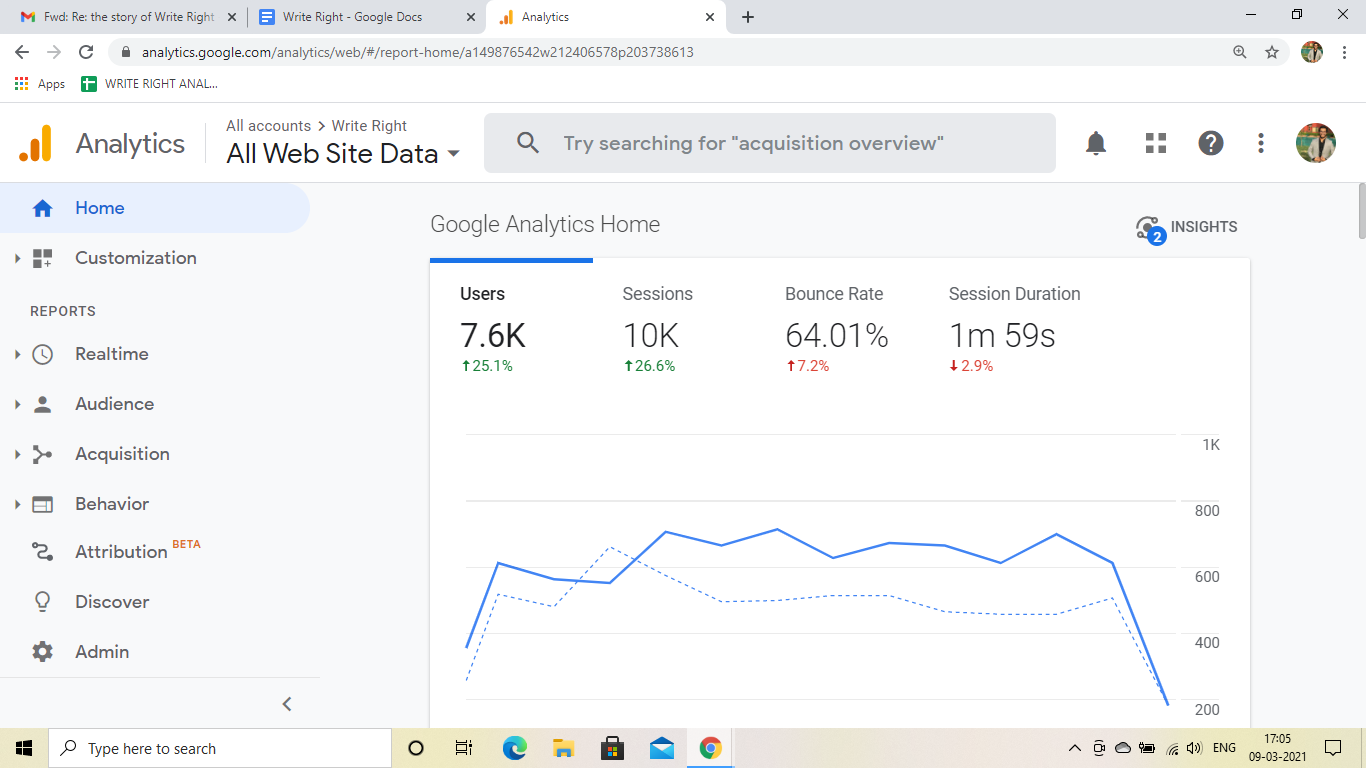Expand the Audience reports arrow
The width and height of the screenshot is (1366, 768).
click(x=17, y=404)
